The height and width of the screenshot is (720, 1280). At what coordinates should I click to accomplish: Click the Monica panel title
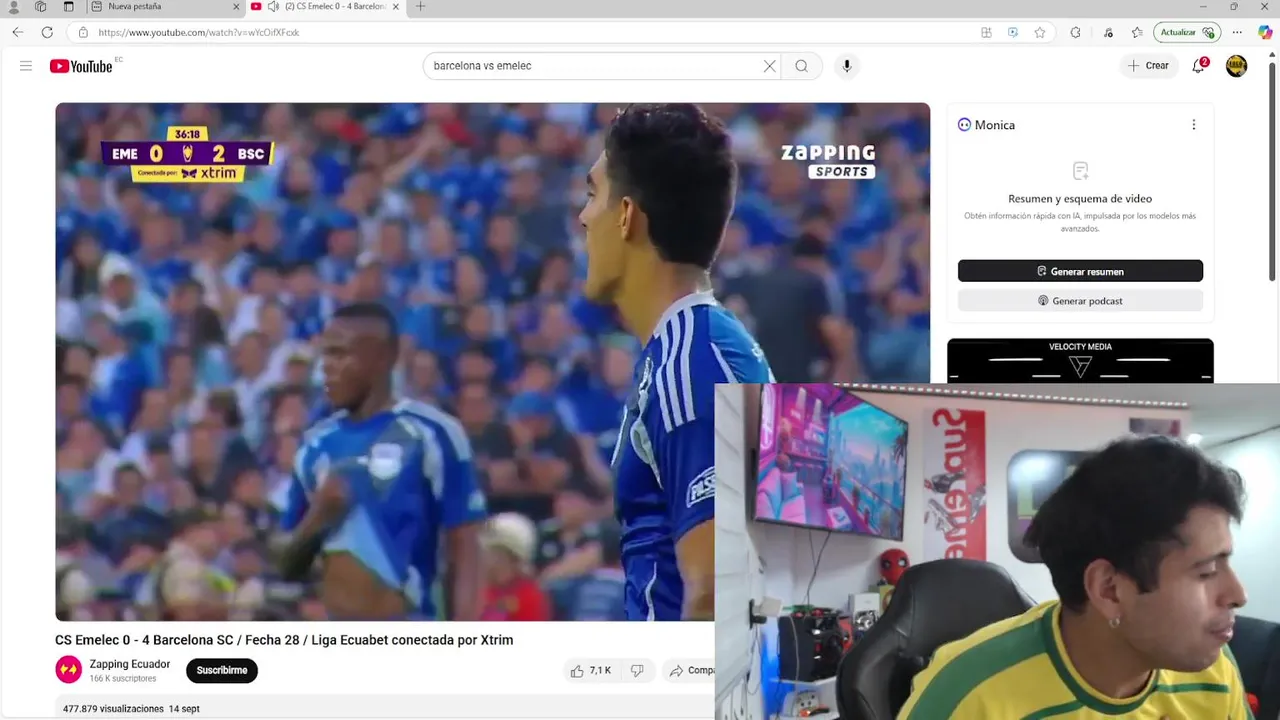point(994,125)
